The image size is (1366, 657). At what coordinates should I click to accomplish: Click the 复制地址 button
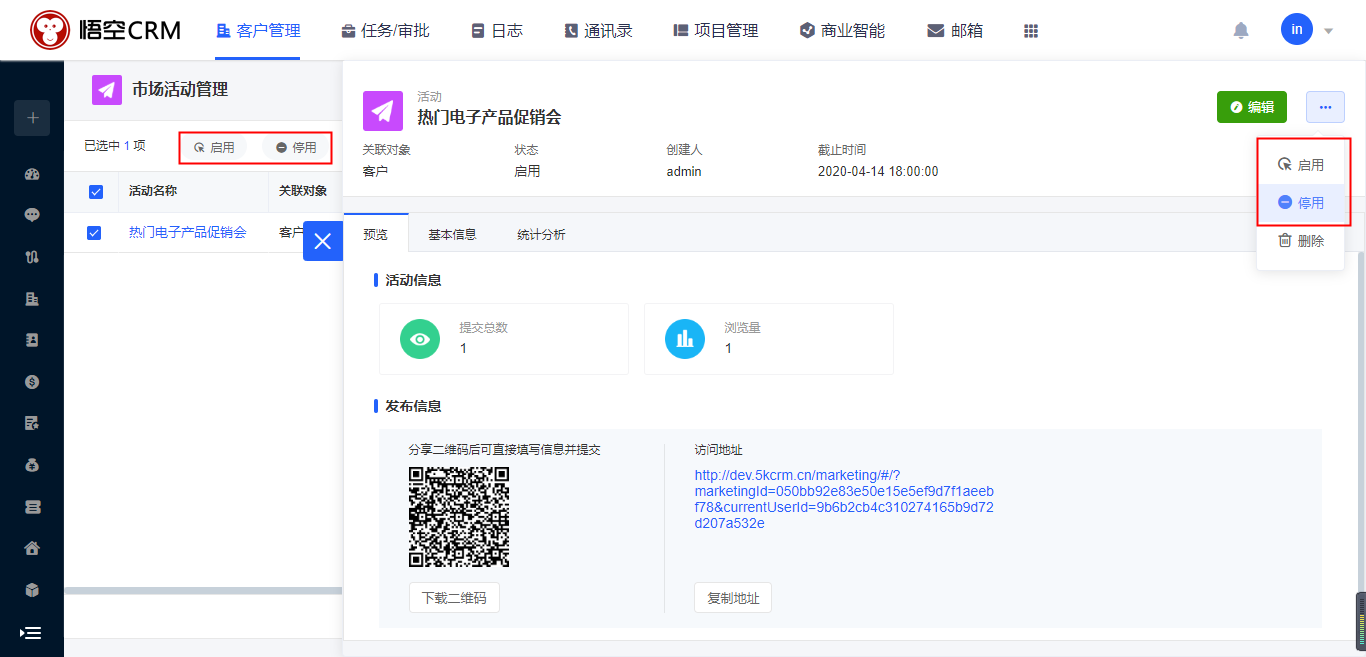point(732,598)
